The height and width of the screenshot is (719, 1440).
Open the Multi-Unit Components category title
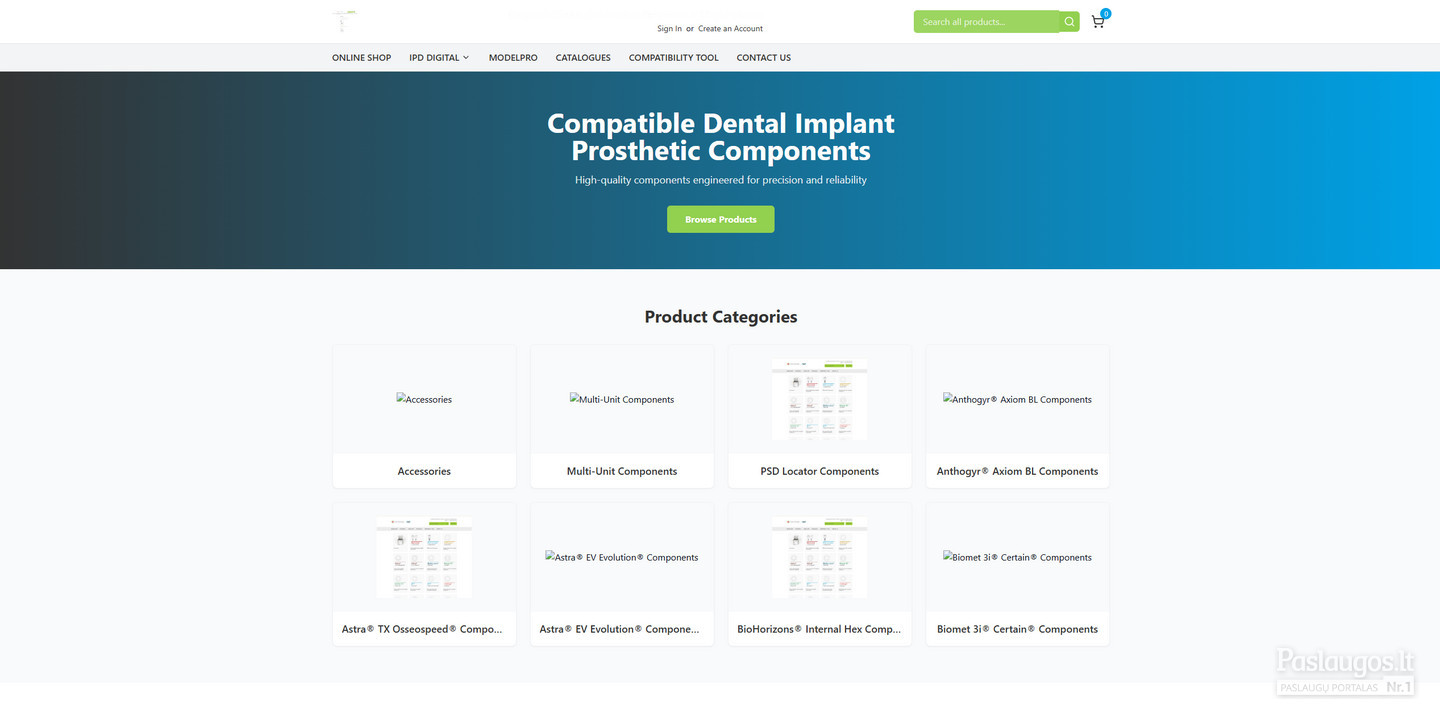pos(622,471)
